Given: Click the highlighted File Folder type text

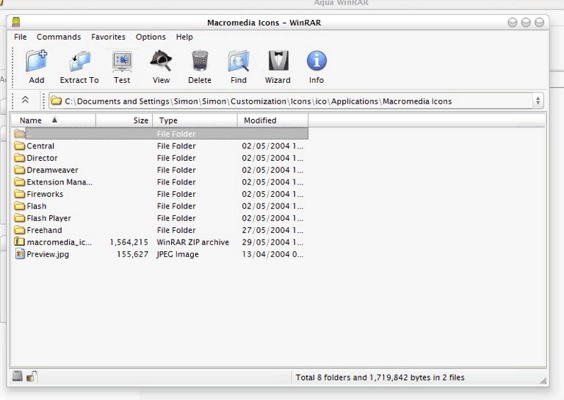Looking at the screenshot, I should pos(176,134).
